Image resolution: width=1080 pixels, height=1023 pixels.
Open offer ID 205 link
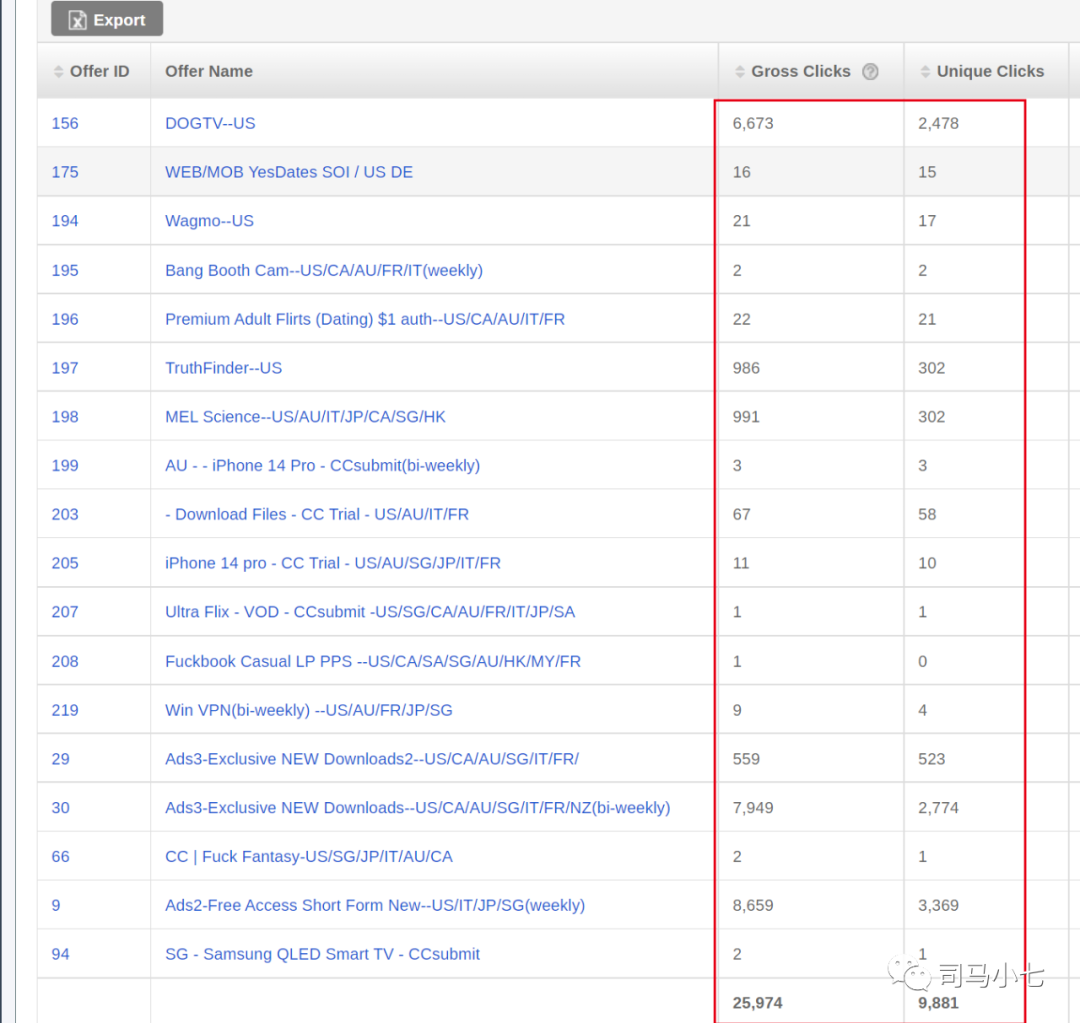[65, 563]
